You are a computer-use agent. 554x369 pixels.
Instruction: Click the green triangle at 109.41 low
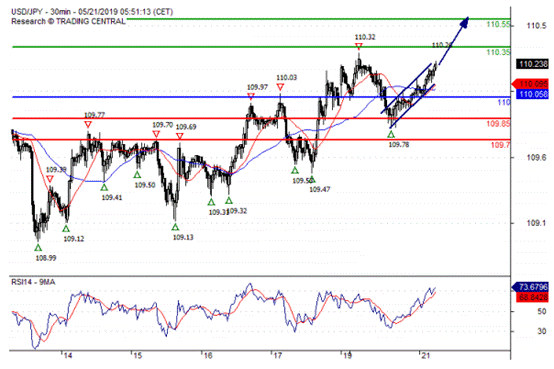pos(104,187)
